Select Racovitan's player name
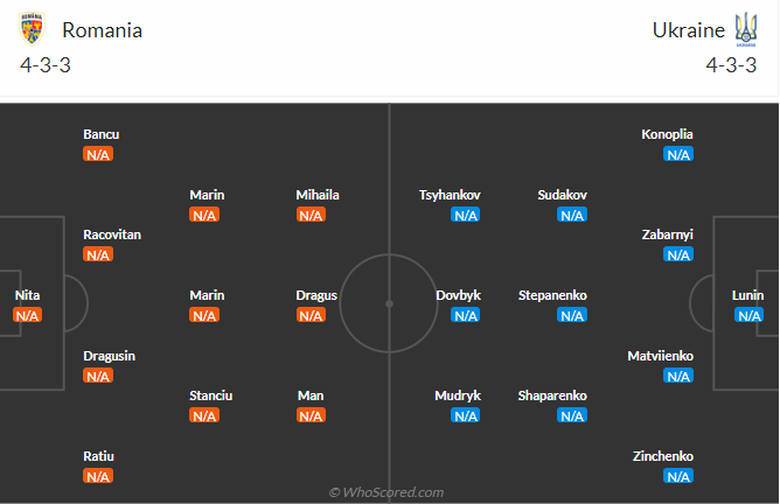780x504 pixels. click(x=112, y=235)
